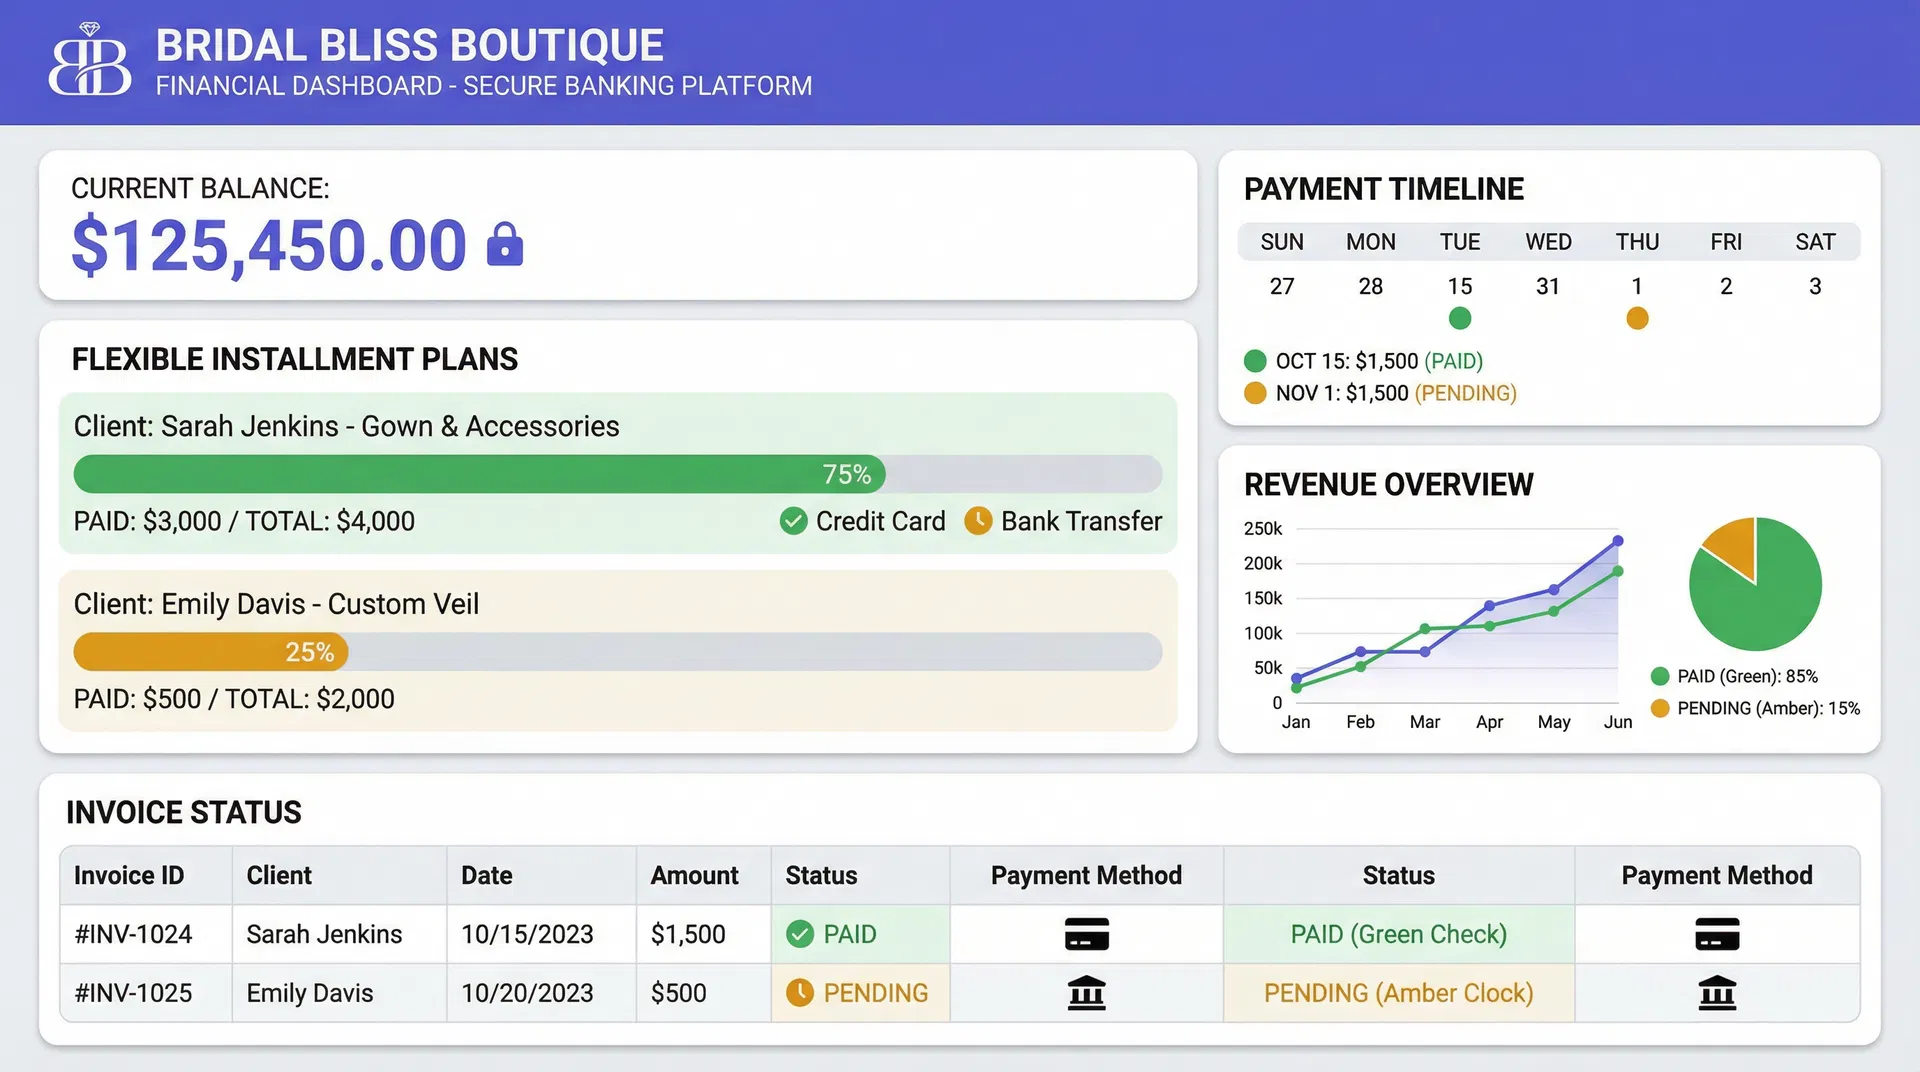
Task: Click the green PAID check icon for INV-1024
Action: click(800, 934)
